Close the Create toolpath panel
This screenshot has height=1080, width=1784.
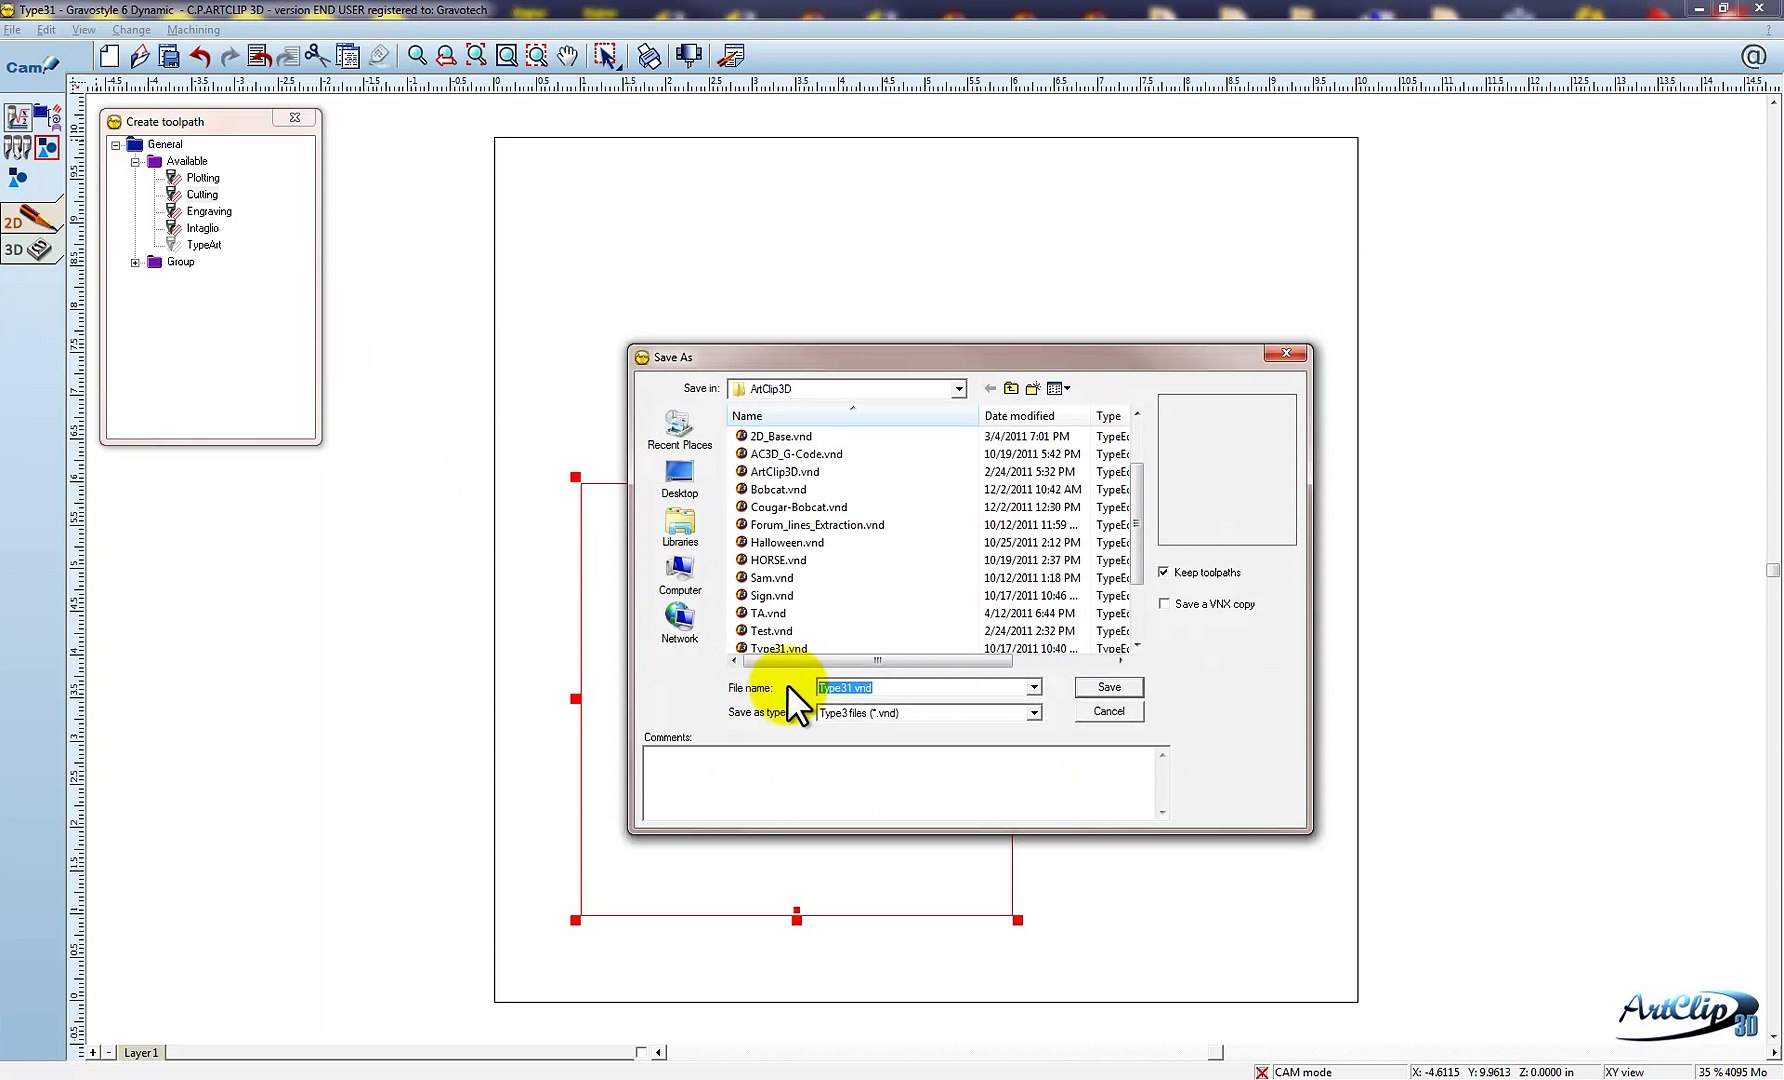295,118
